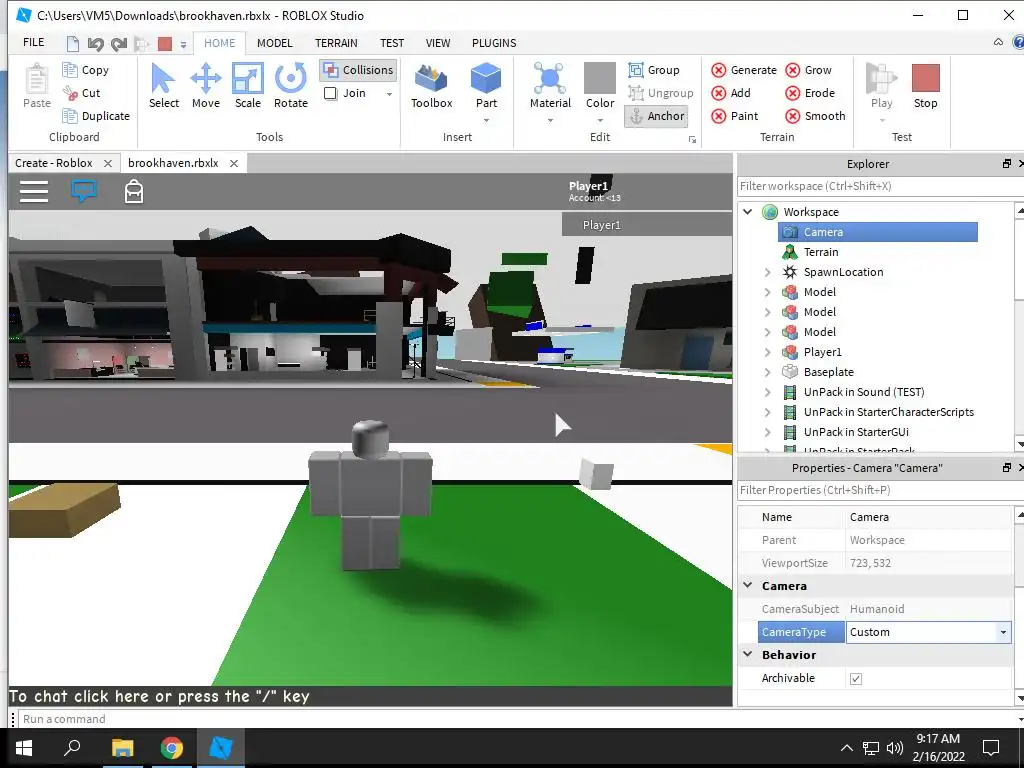Open in-game hamburger menu
Screen dimensions: 1024x768
click(x=34, y=191)
